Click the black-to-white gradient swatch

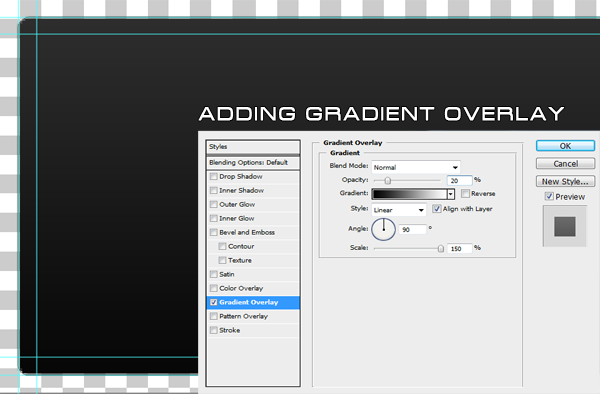click(x=409, y=194)
